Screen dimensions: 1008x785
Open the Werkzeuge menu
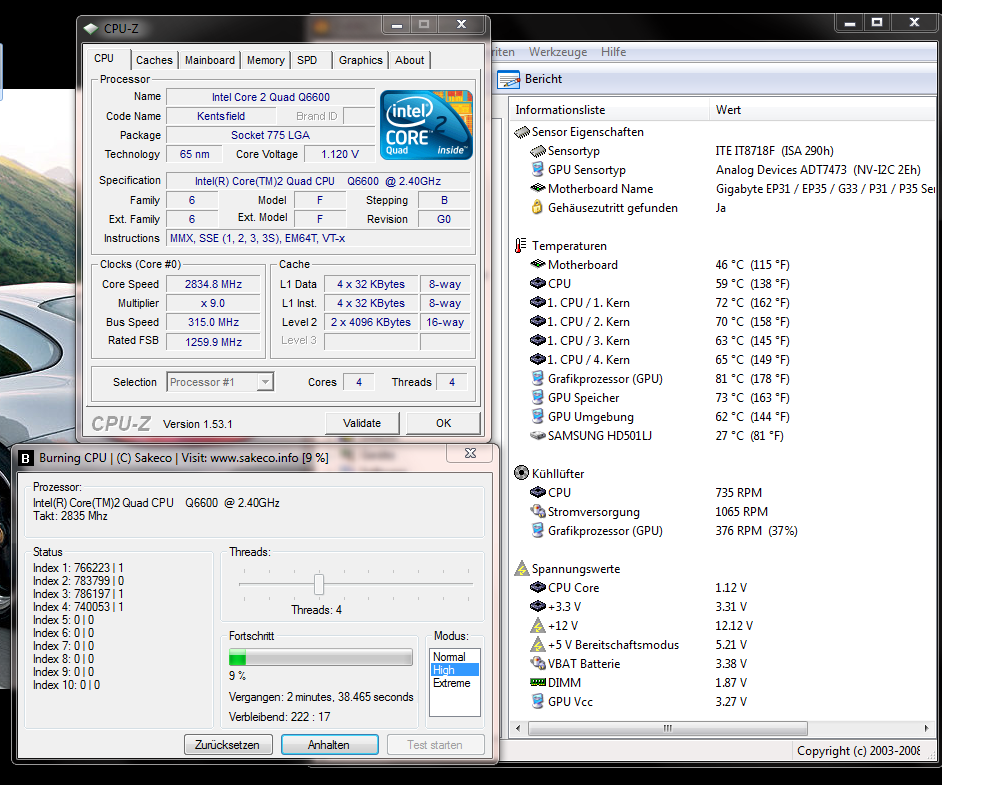click(x=558, y=52)
